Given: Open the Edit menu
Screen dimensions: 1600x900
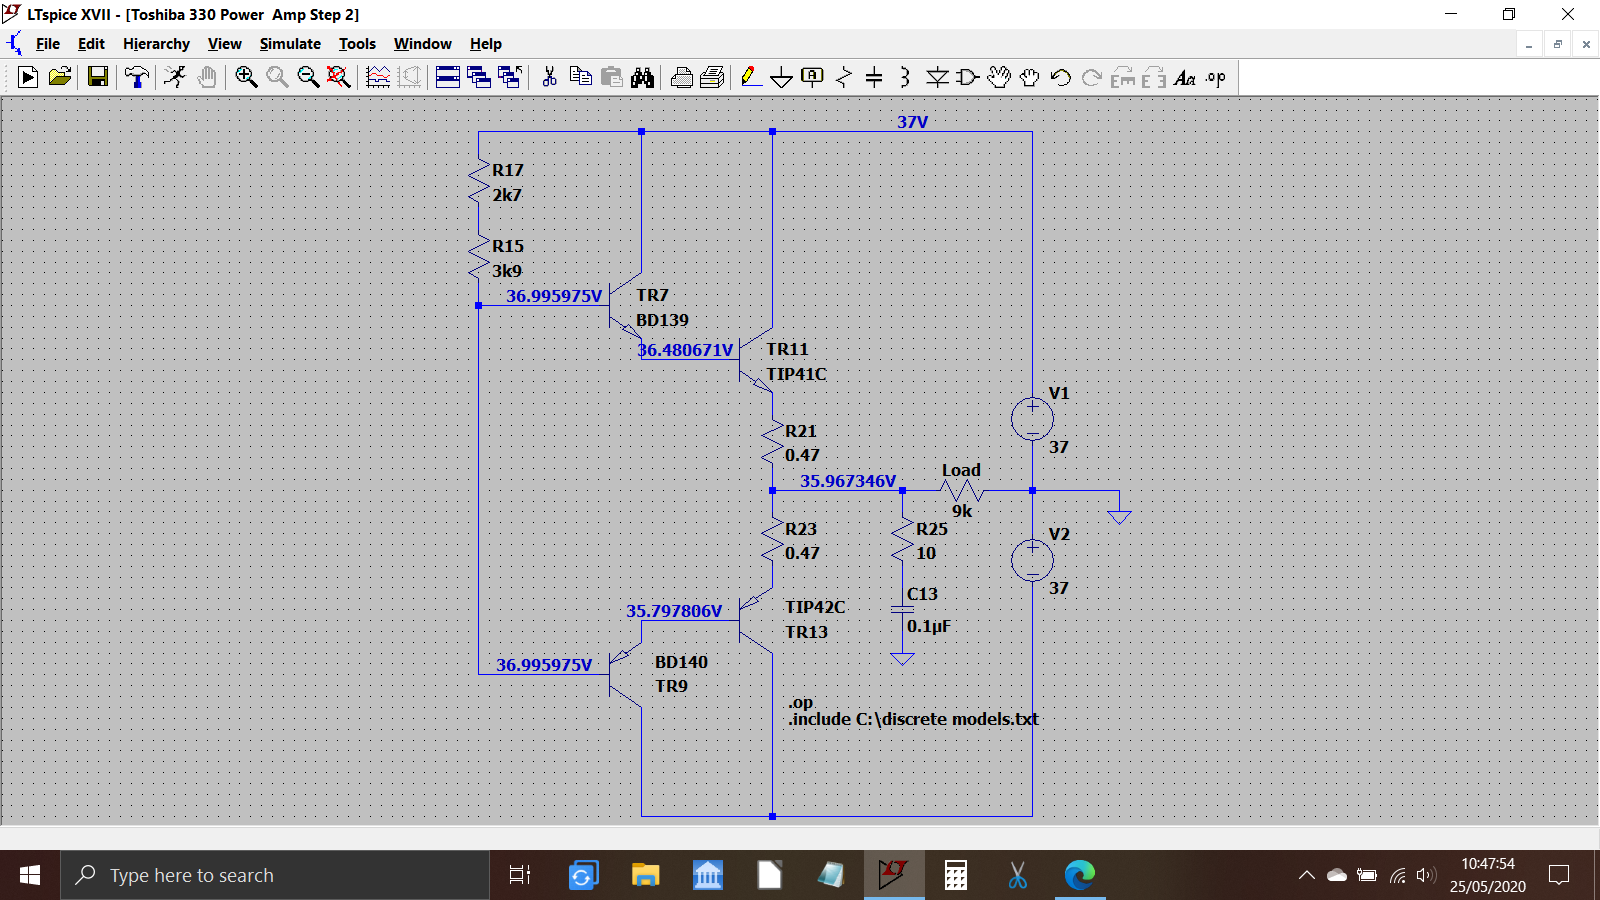Looking at the screenshot, I should pyautogui.click(x=91, y=44).
